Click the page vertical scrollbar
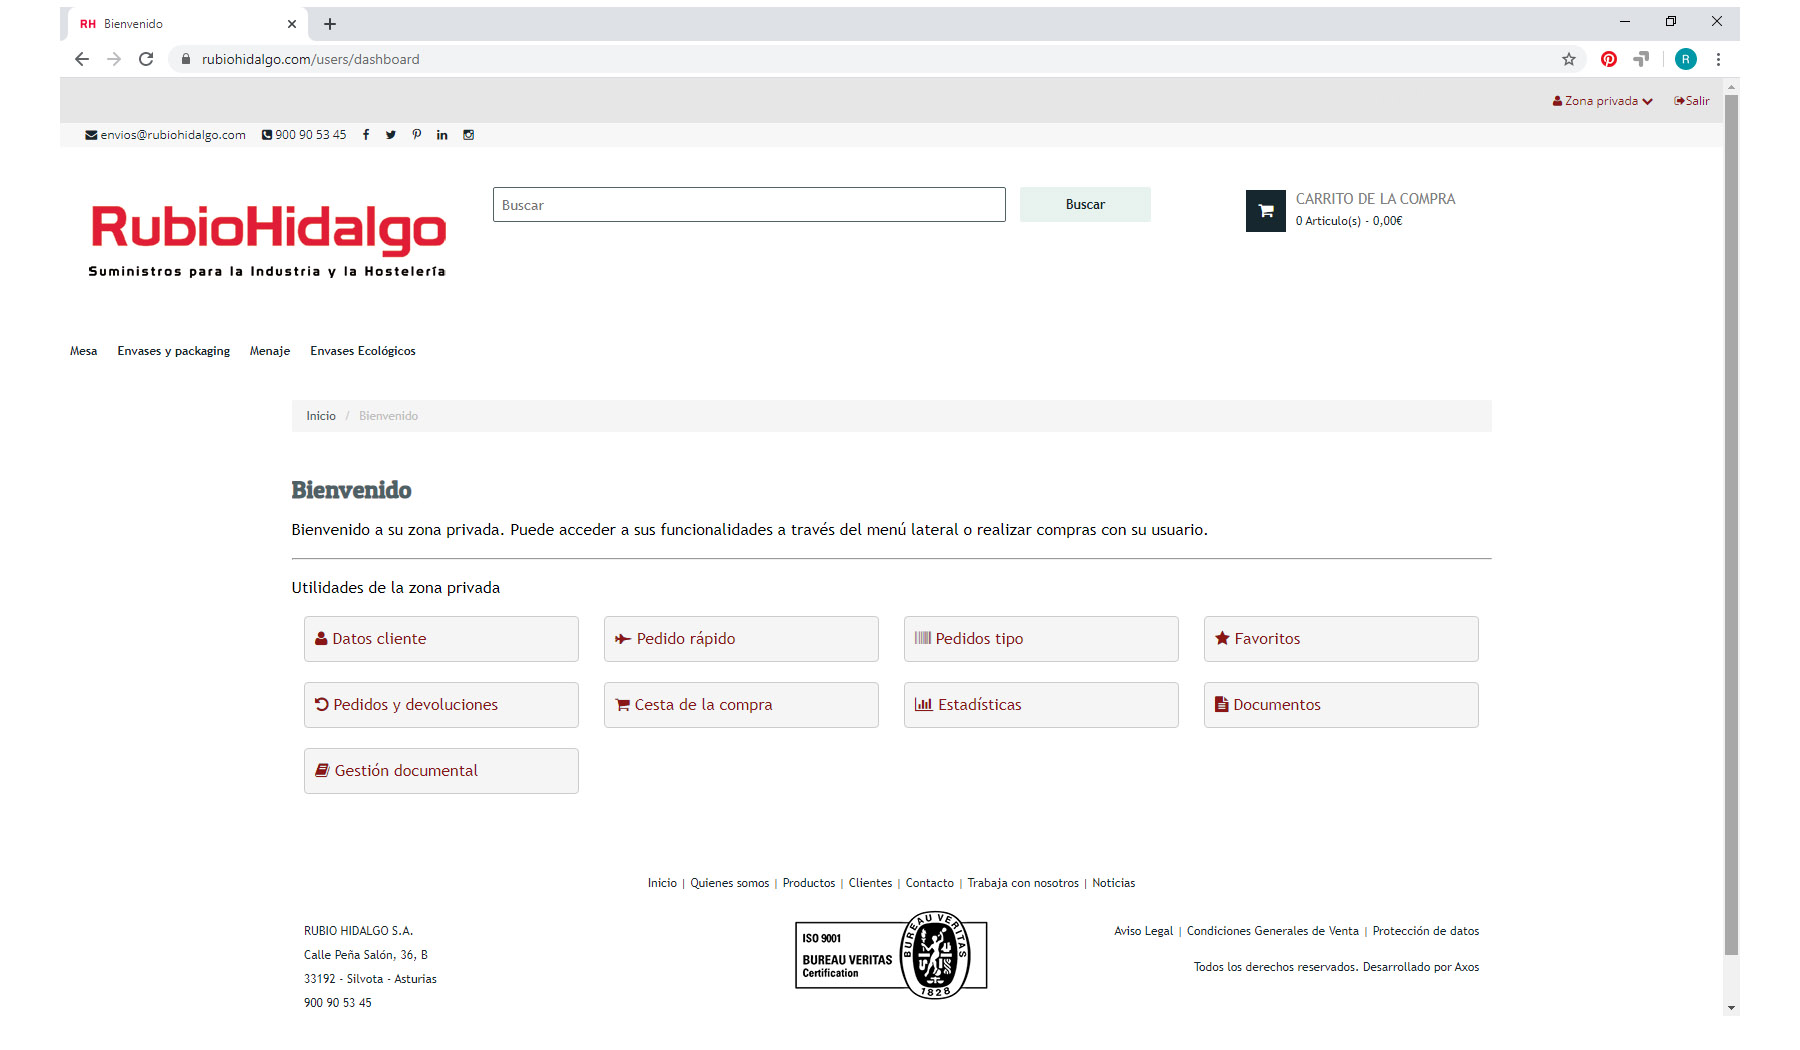Image resolution: width=1800 pixels, height=1050 pixels. 1732,525
